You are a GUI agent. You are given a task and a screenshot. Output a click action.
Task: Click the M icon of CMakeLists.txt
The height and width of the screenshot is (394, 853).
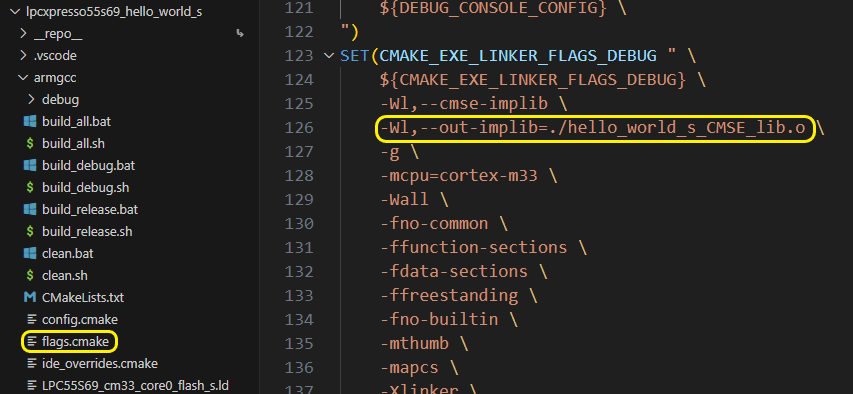click(30, 298)
